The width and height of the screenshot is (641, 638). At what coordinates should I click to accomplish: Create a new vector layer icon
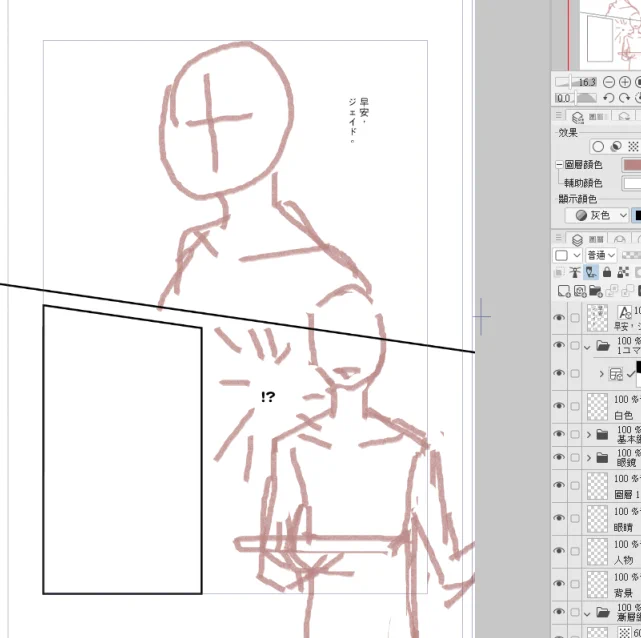pos(580,291)
